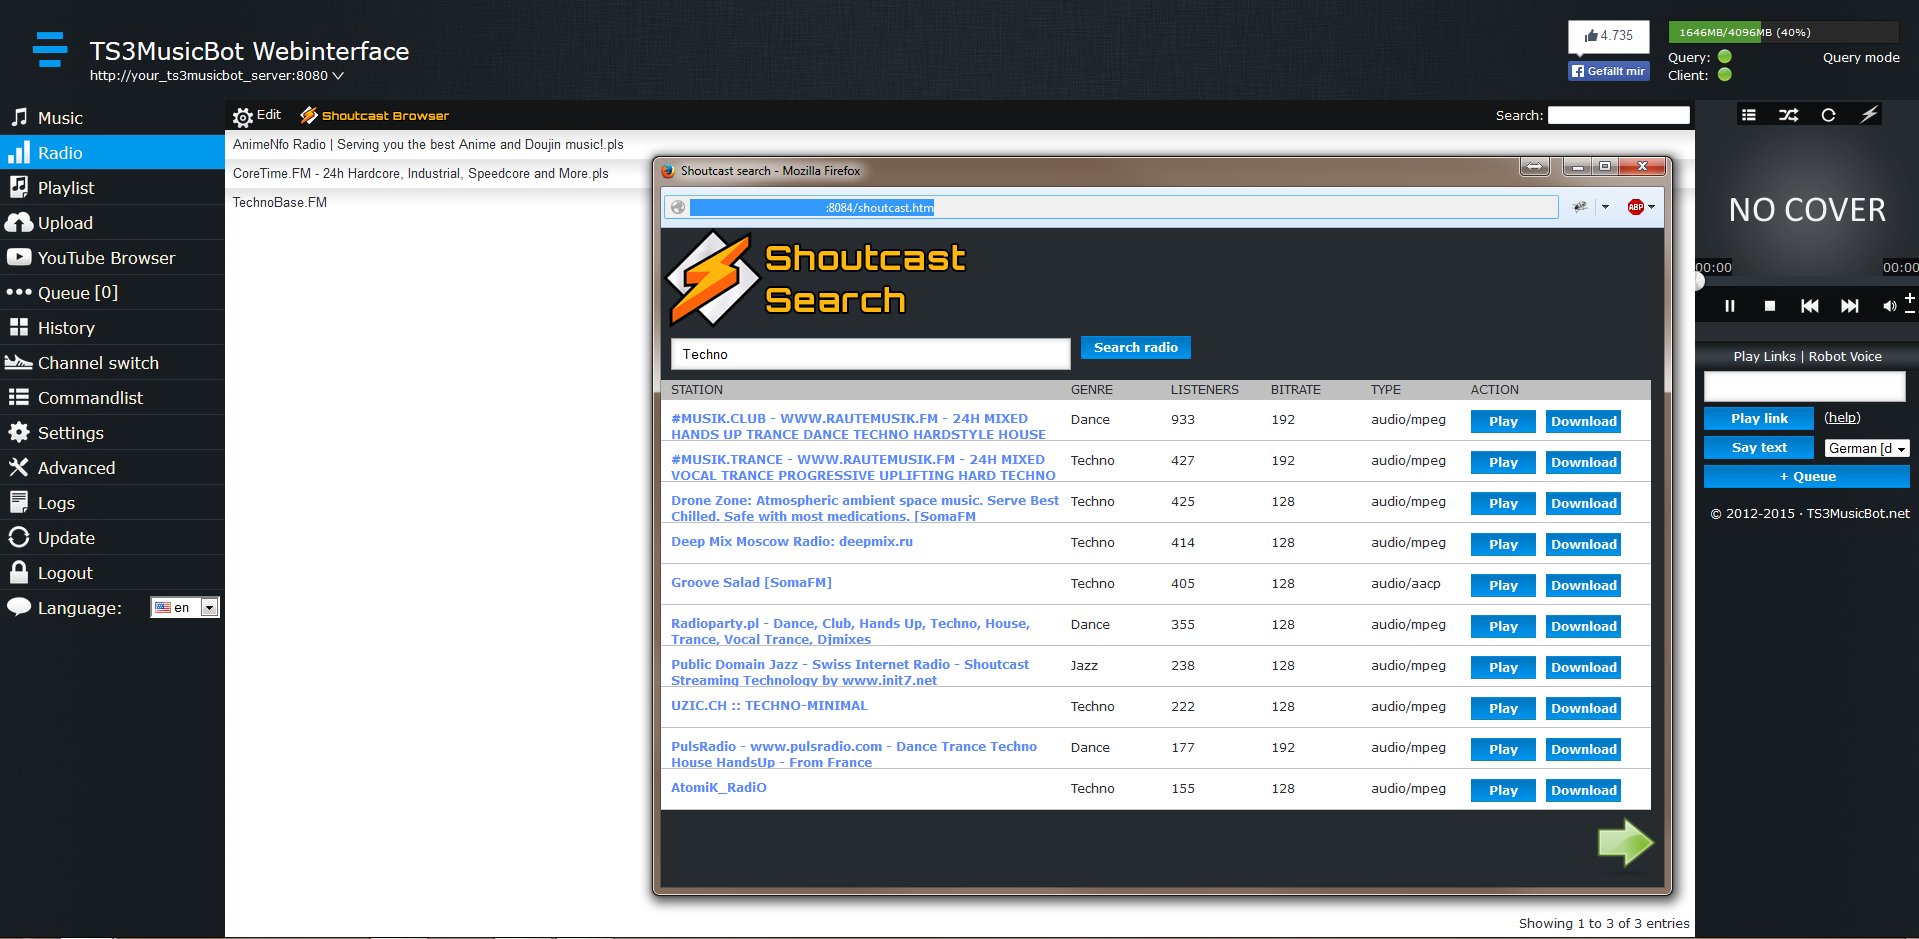
Task: Focus the radio list Search field
Action: point(1619,115)
